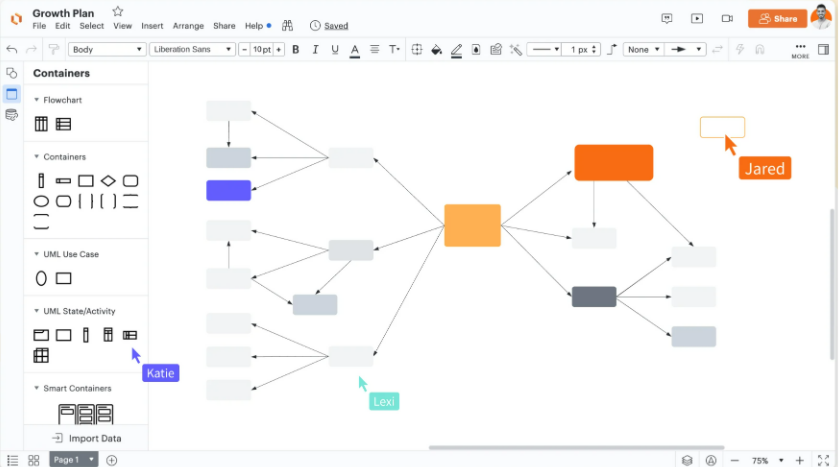Select the format painter icon
The width and height of the screenshot is (839, 467).
point(54,50)
